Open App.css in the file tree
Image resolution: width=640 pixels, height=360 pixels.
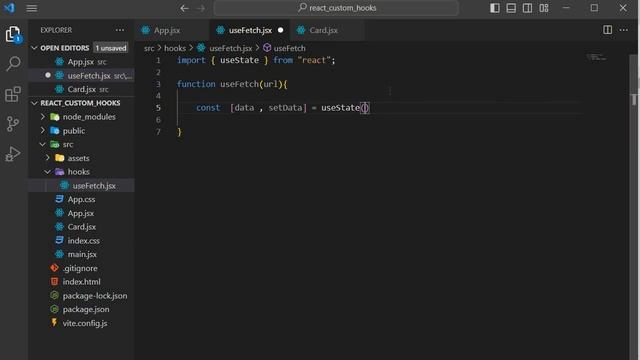[x=81, y=199]
